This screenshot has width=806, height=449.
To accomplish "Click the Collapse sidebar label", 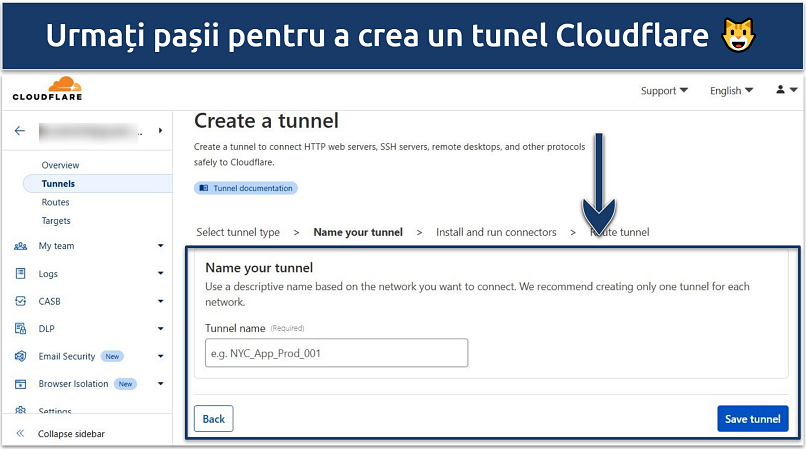I will tap(71, 434).
